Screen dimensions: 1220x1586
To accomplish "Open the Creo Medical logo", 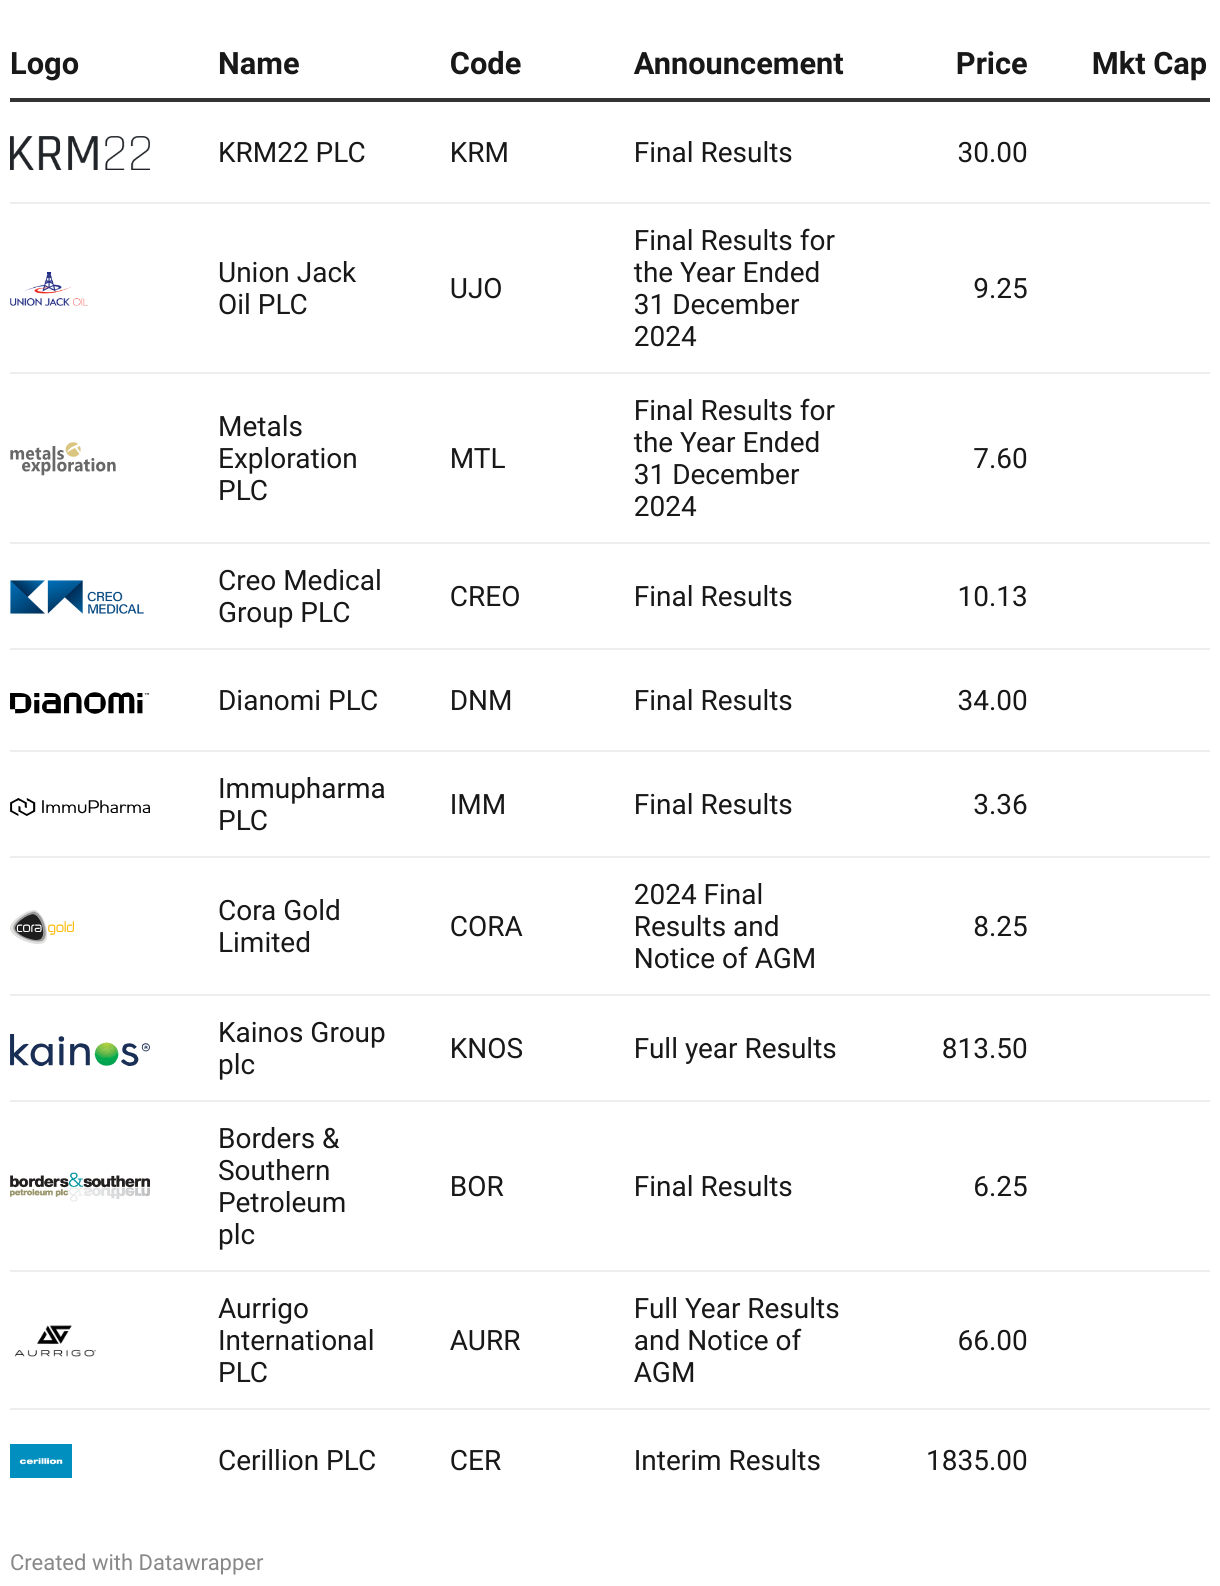I will [x=77, y=597].
